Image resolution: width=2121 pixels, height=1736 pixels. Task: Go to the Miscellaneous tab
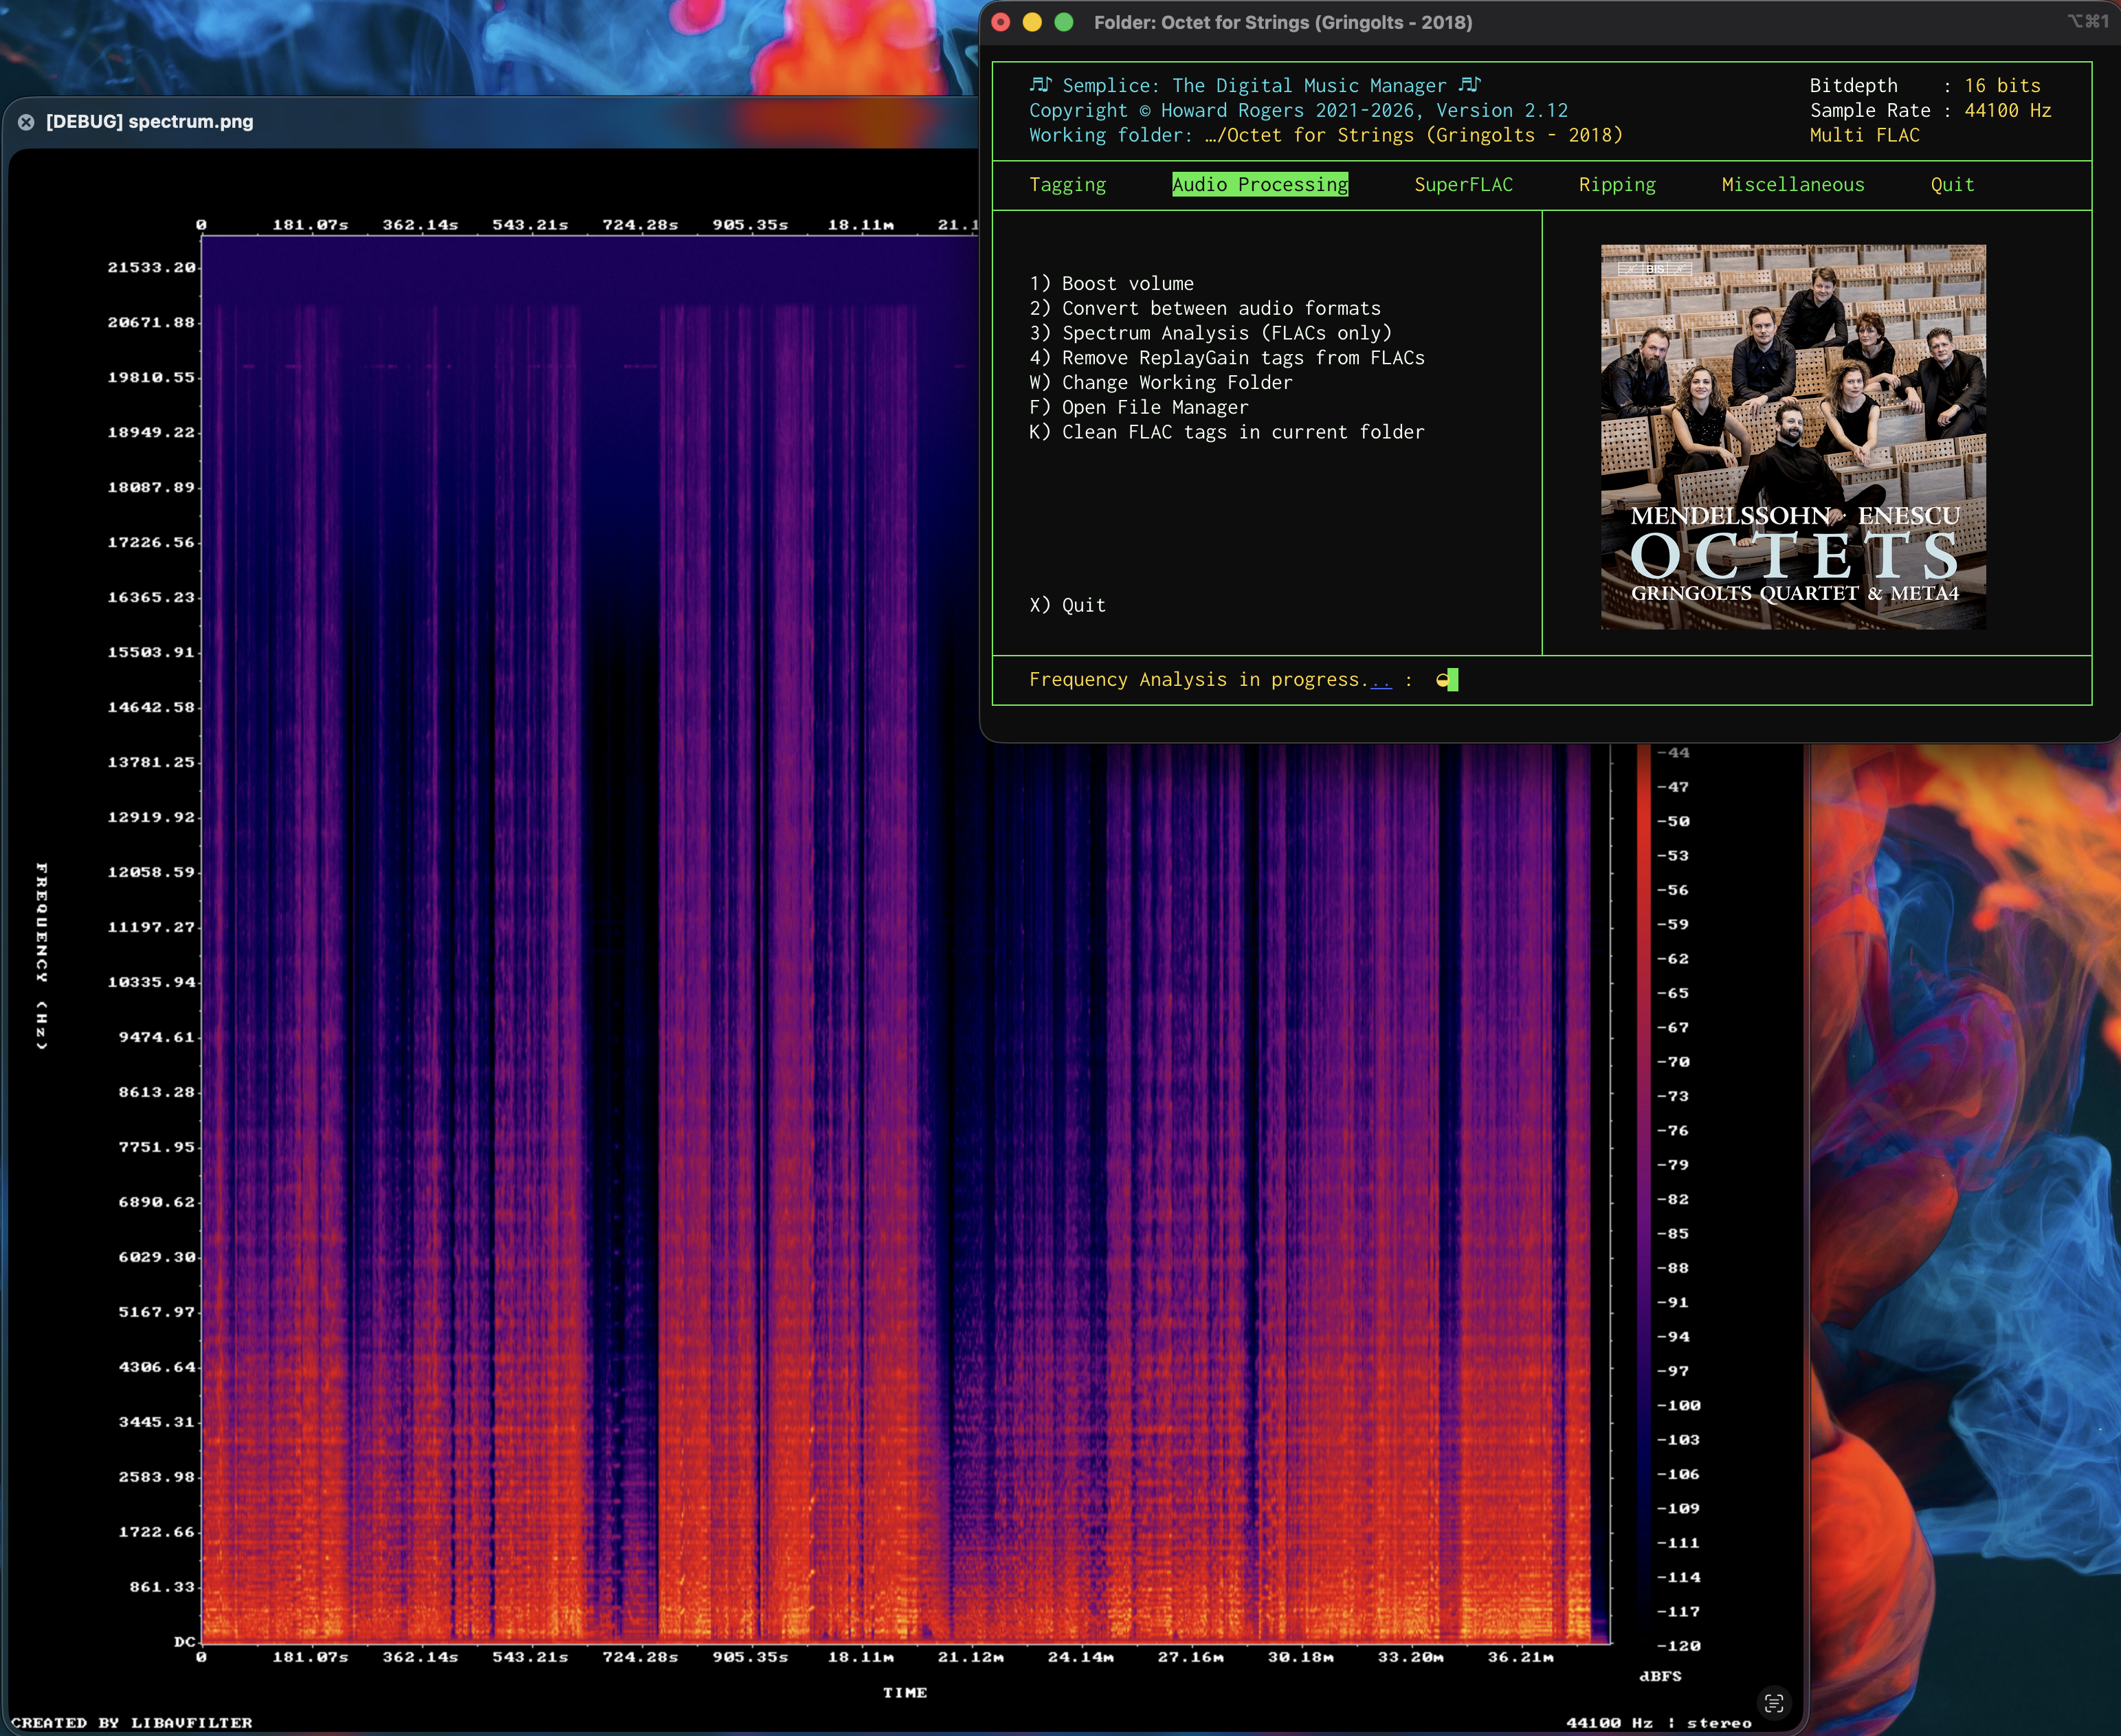pyautogui.click(x=1792, y=185)
